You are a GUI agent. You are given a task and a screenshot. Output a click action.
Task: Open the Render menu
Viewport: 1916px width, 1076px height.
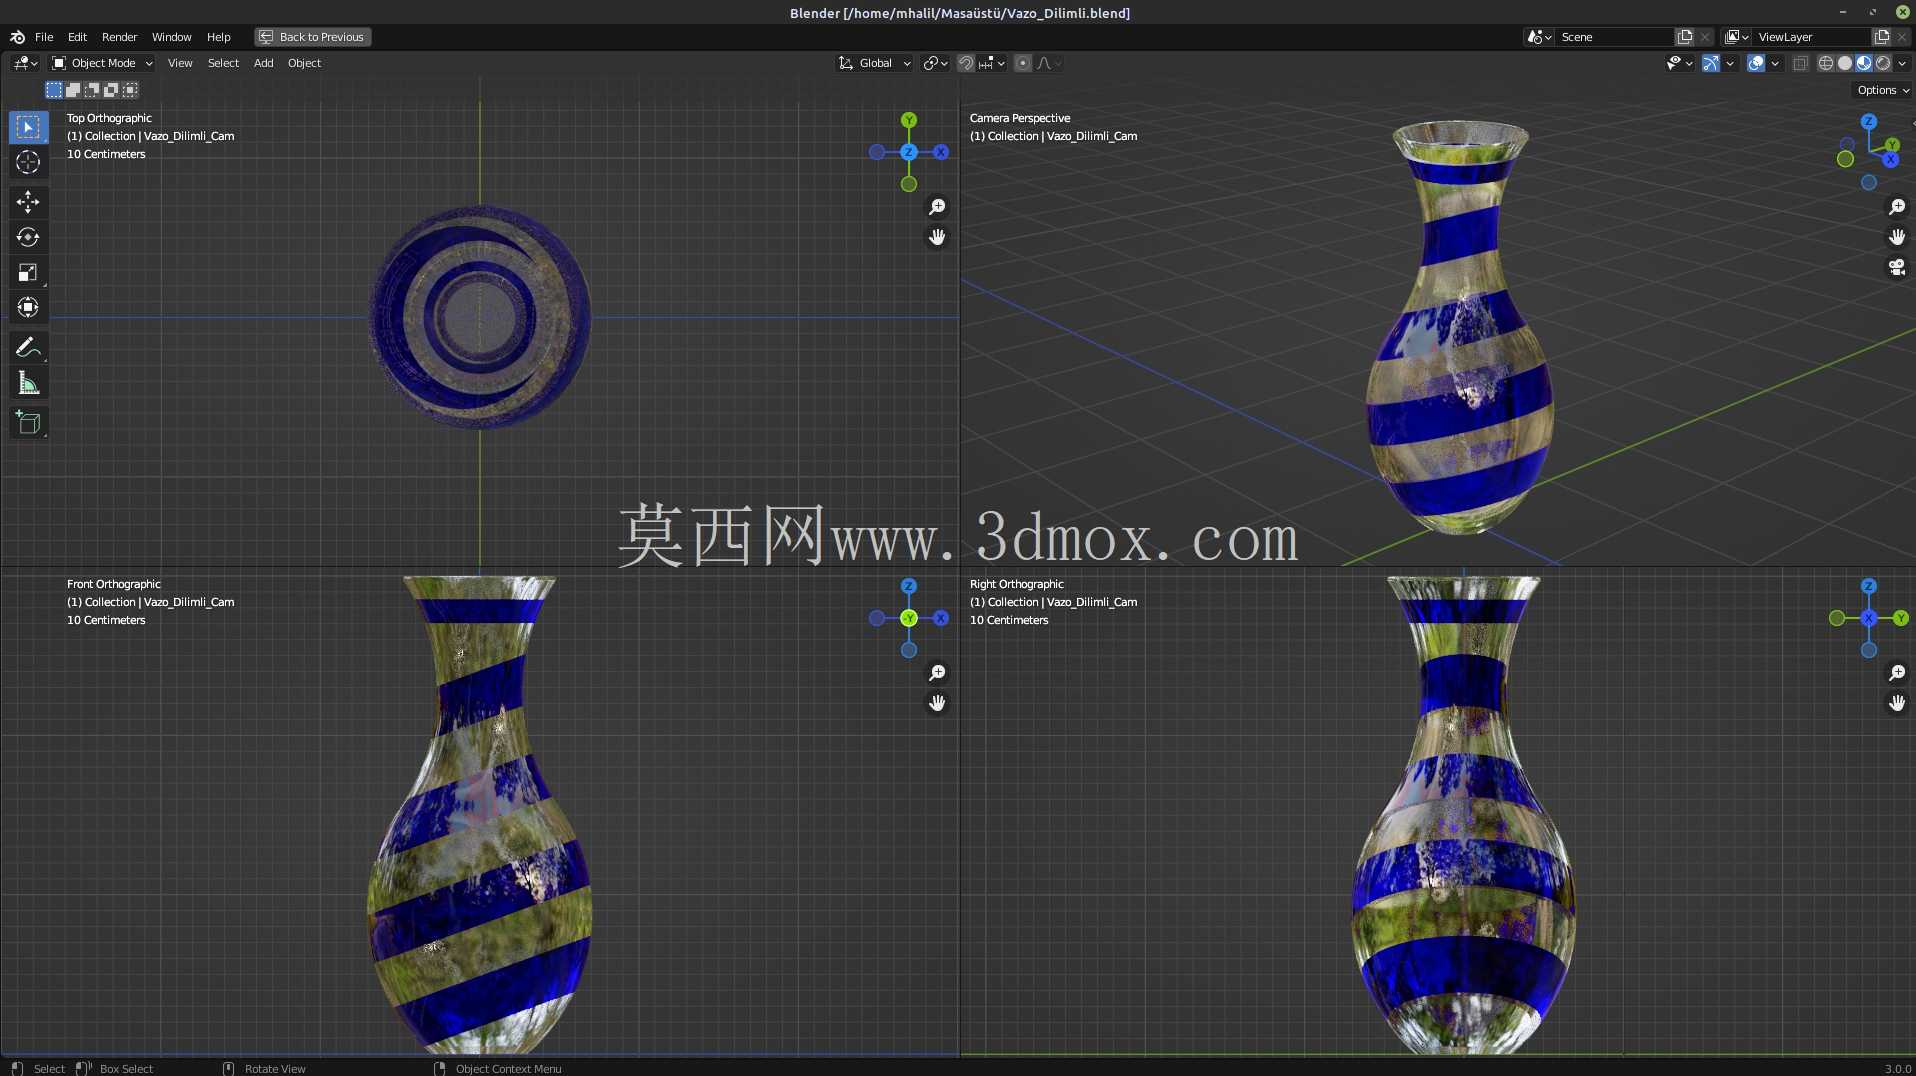pos(119,37)
